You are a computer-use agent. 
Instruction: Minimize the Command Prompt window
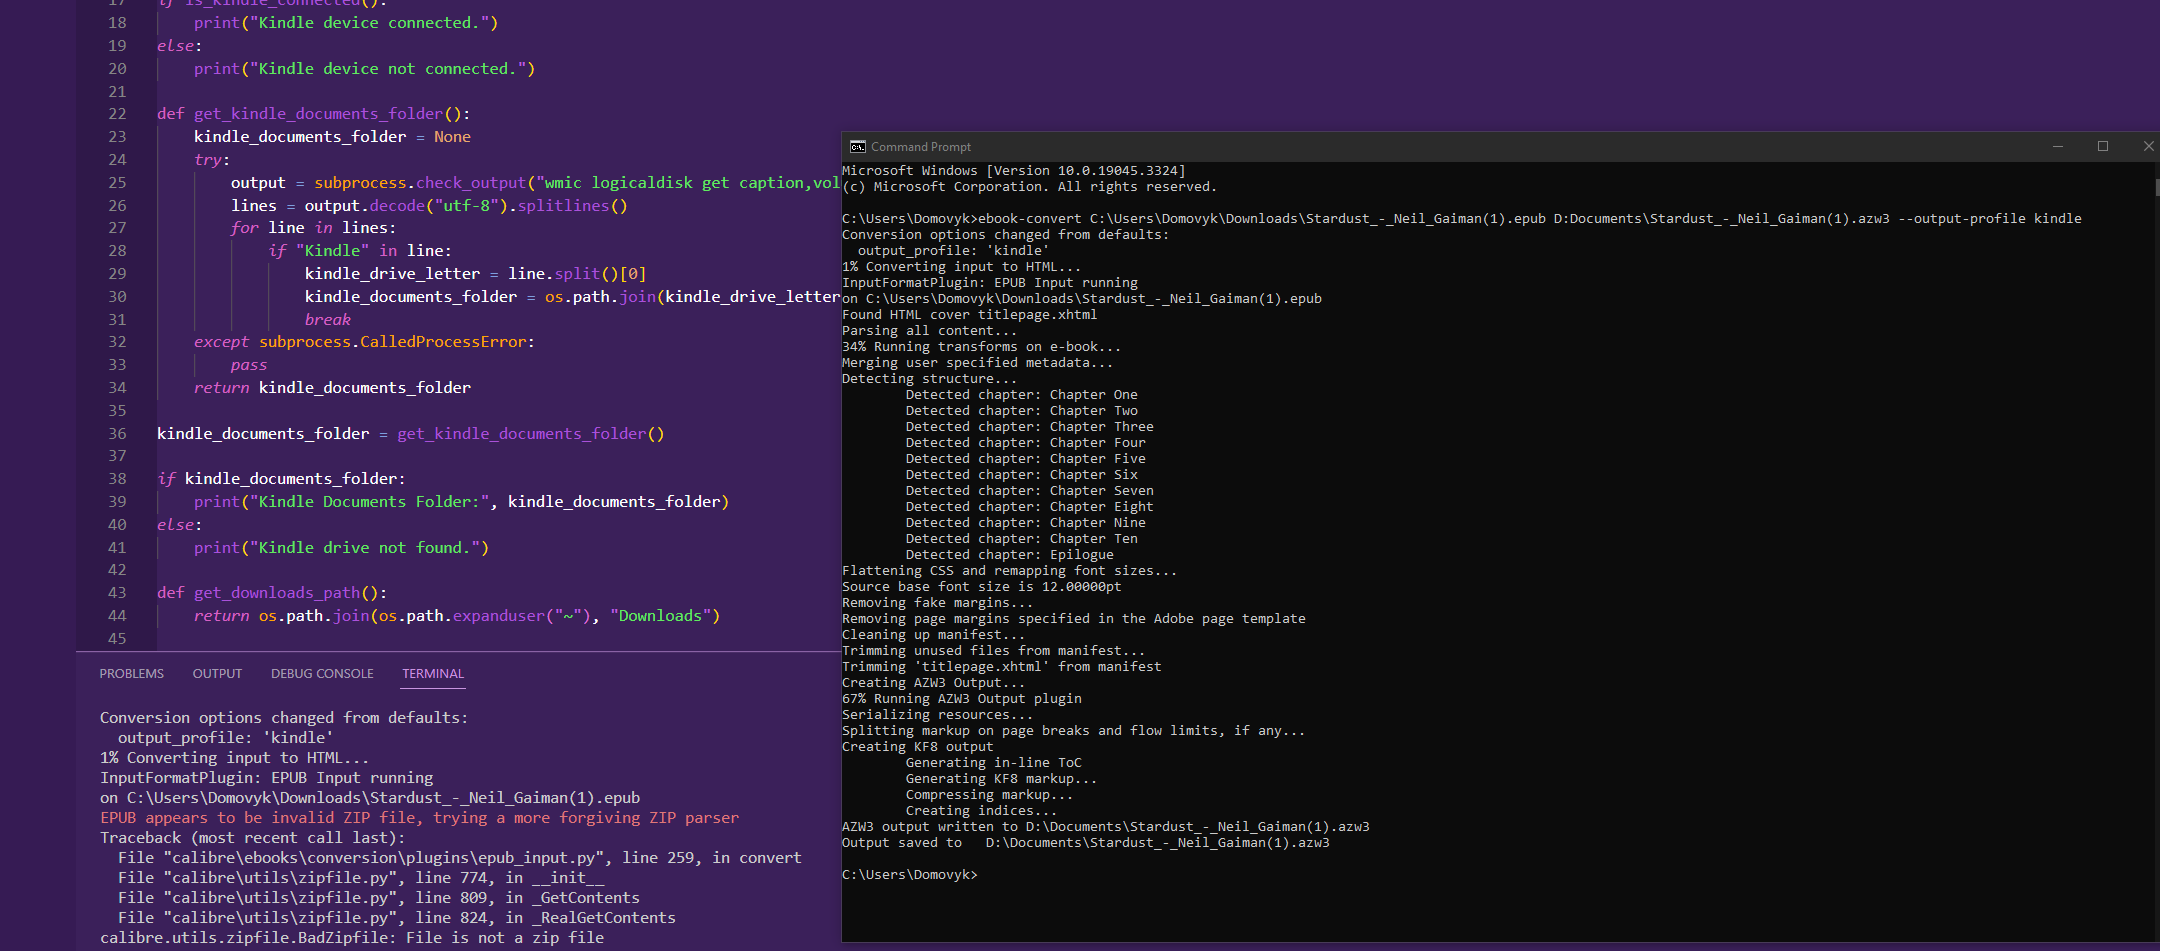[x=2058, y=147]
